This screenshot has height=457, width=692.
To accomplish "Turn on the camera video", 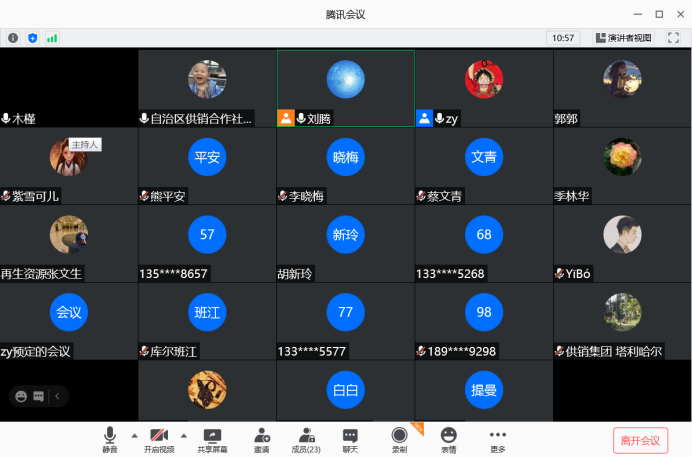I will pos(159,440).
